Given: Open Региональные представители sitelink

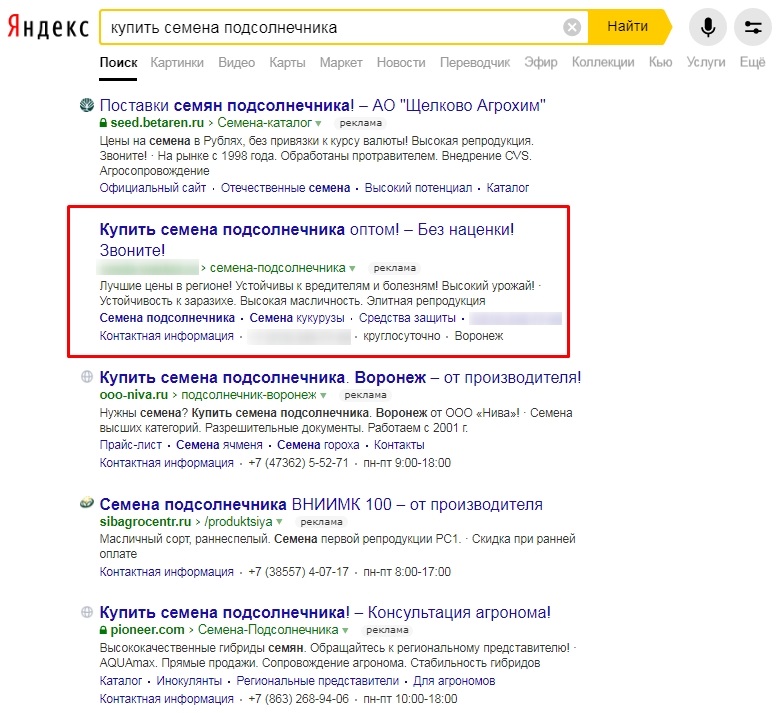Looking at the screenshot, I should point(317,680).
